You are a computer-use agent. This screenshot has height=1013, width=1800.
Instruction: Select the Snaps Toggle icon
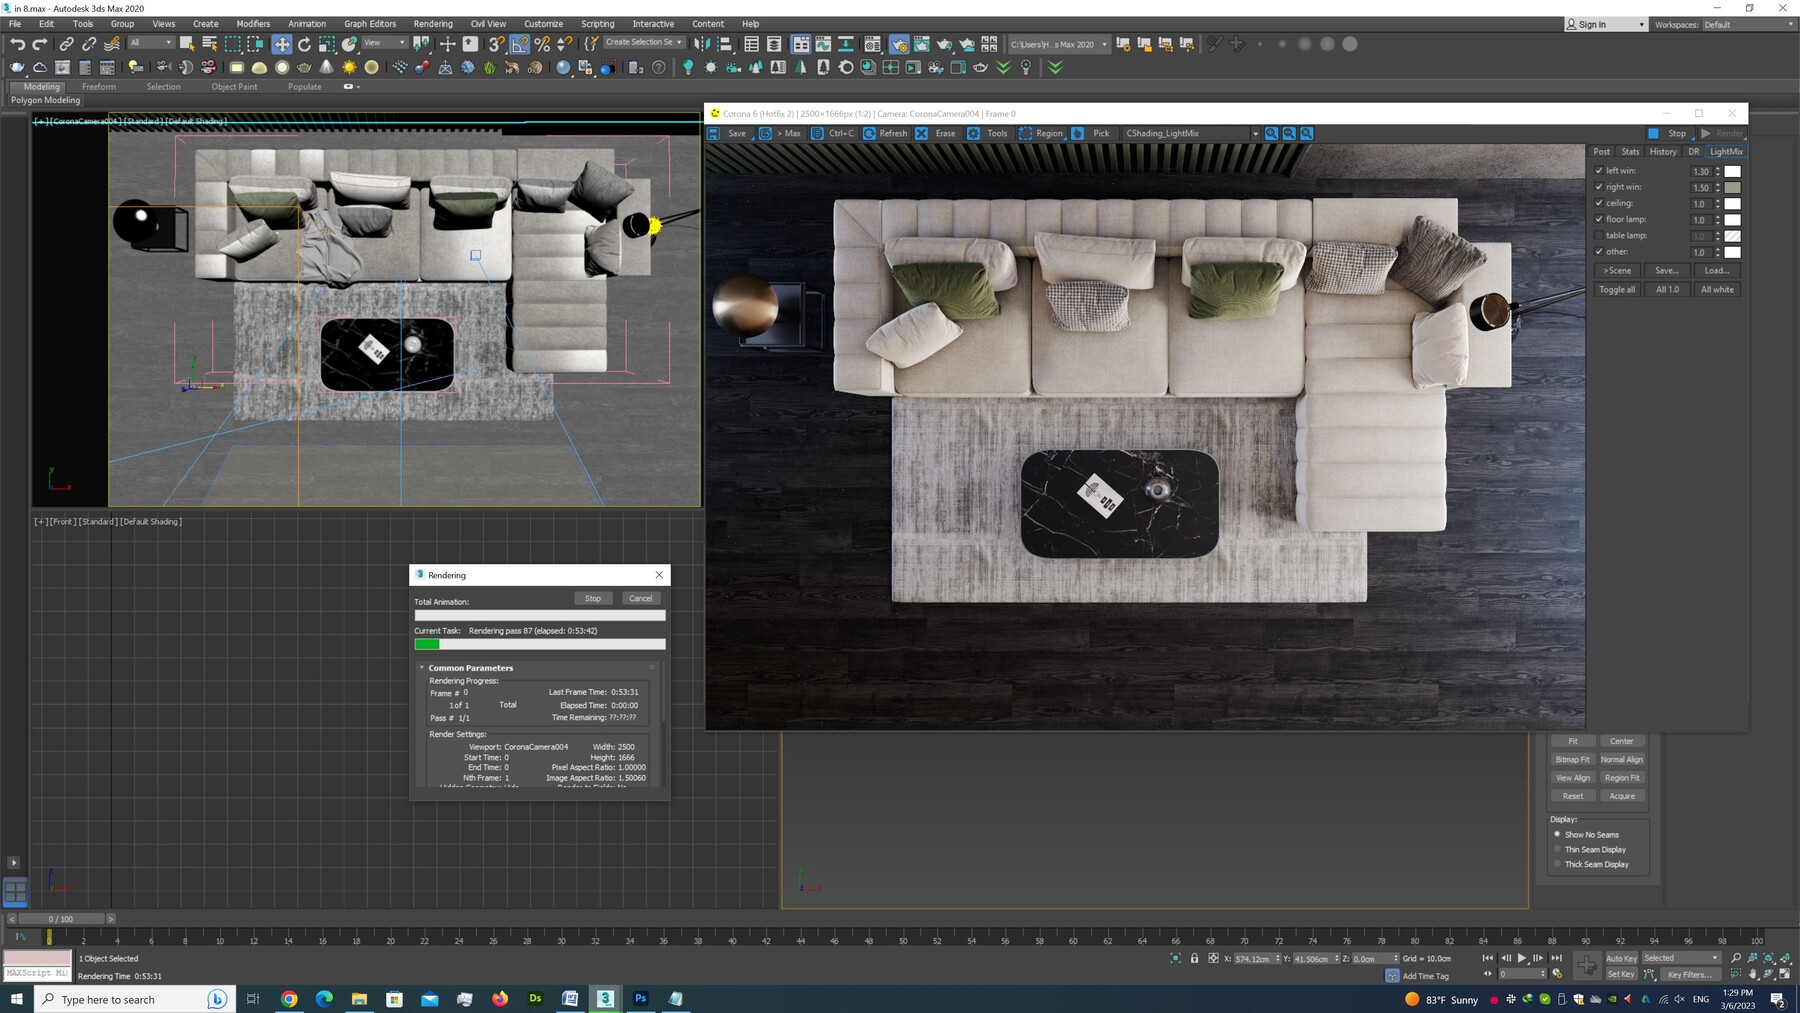pos(495,43)
